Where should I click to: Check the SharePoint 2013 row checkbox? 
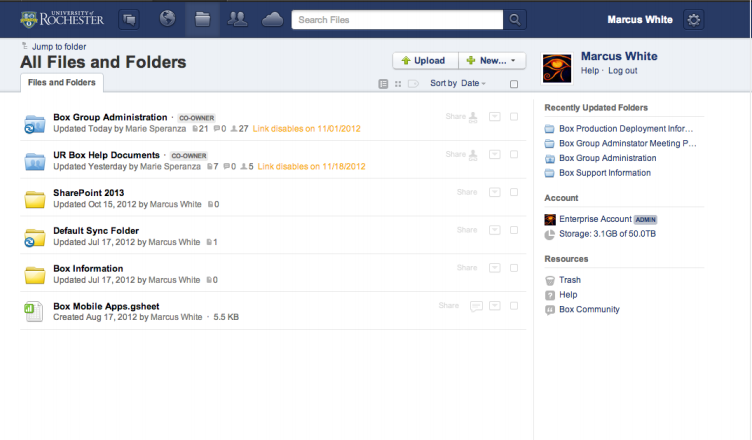coord(514,192)
